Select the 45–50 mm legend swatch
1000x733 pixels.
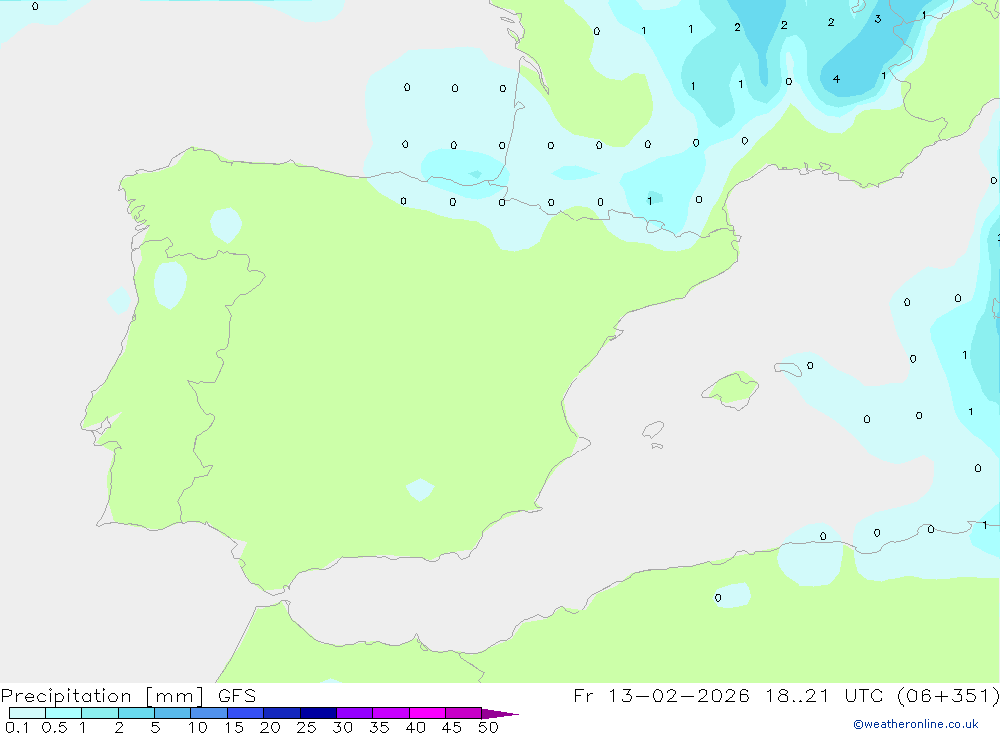pos(464,713)
